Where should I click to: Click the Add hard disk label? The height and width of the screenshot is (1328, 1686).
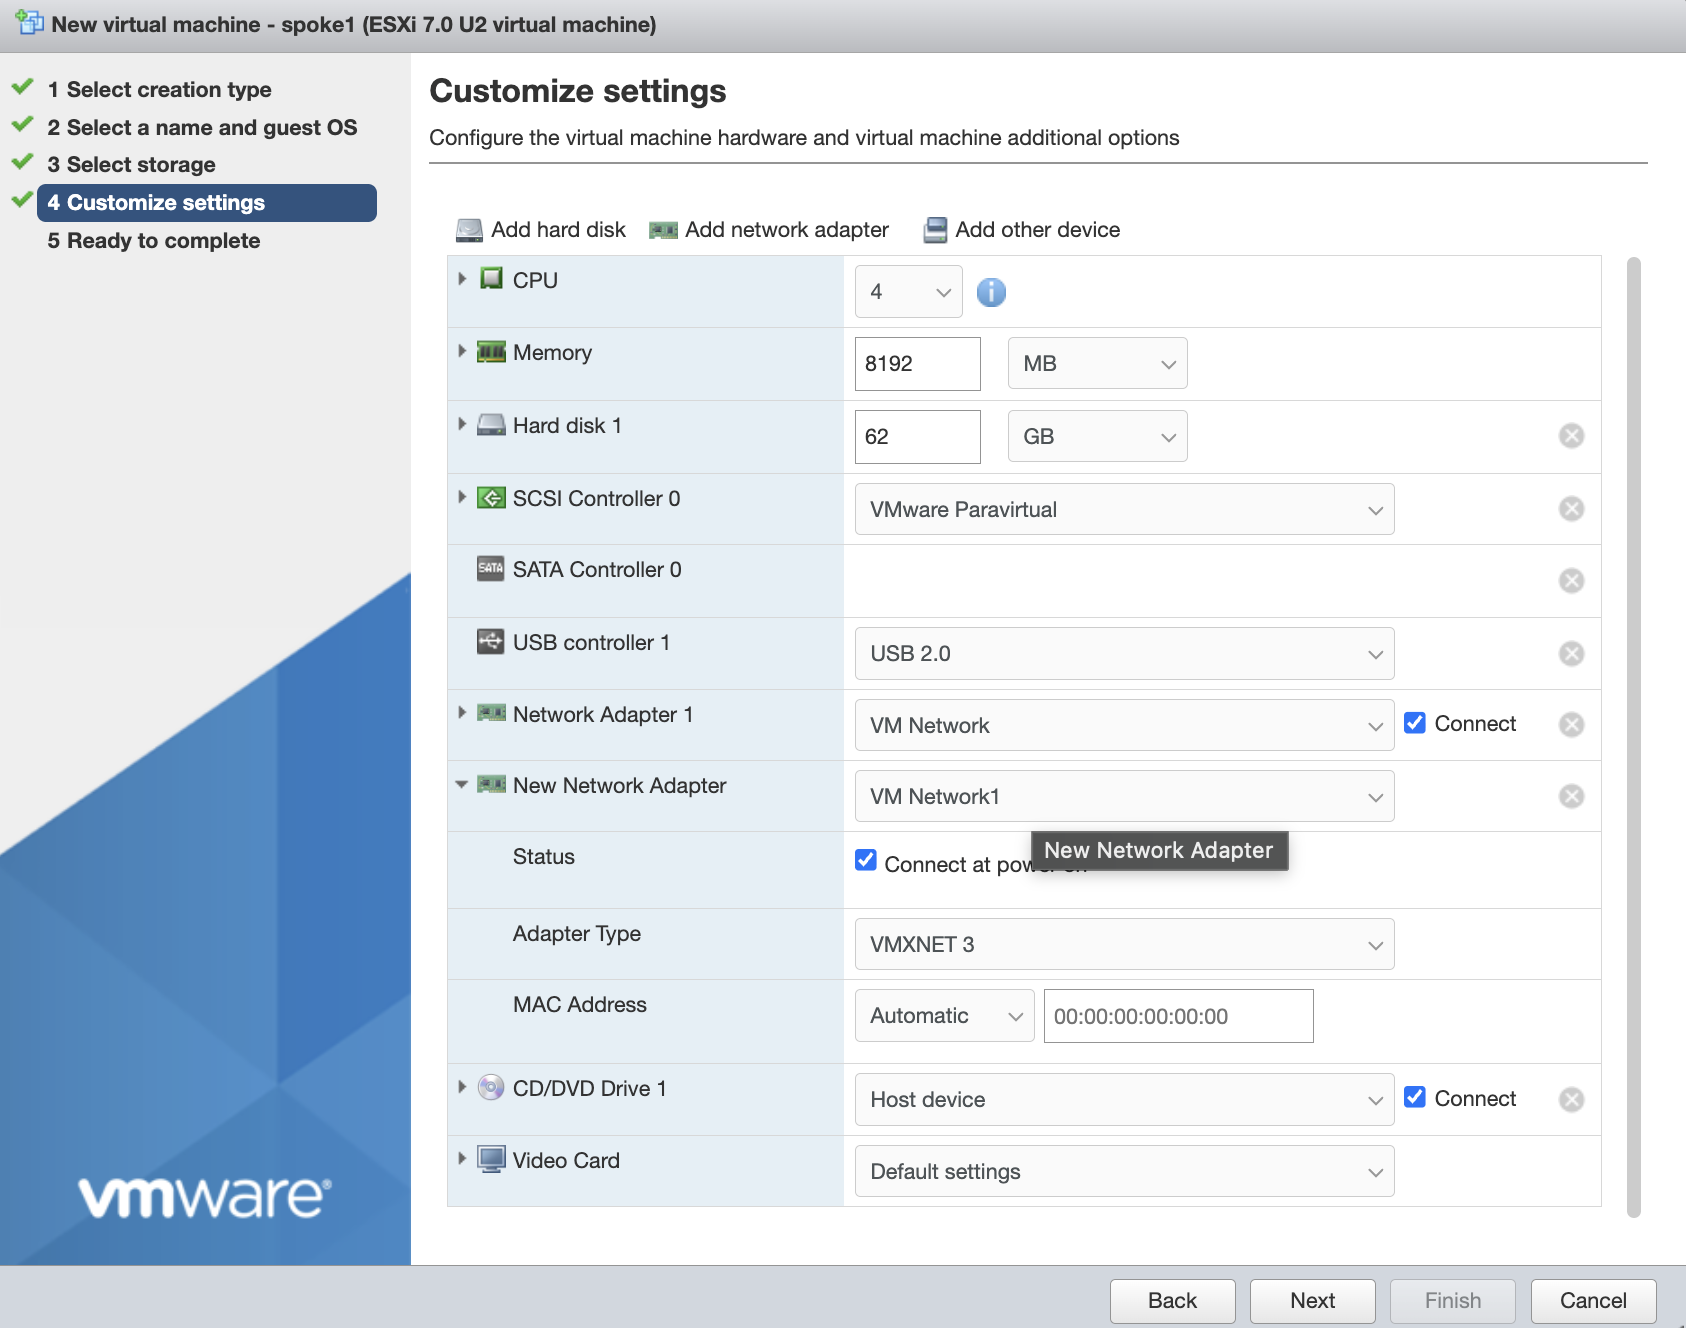pyautogui.click(x=558, y=230)
